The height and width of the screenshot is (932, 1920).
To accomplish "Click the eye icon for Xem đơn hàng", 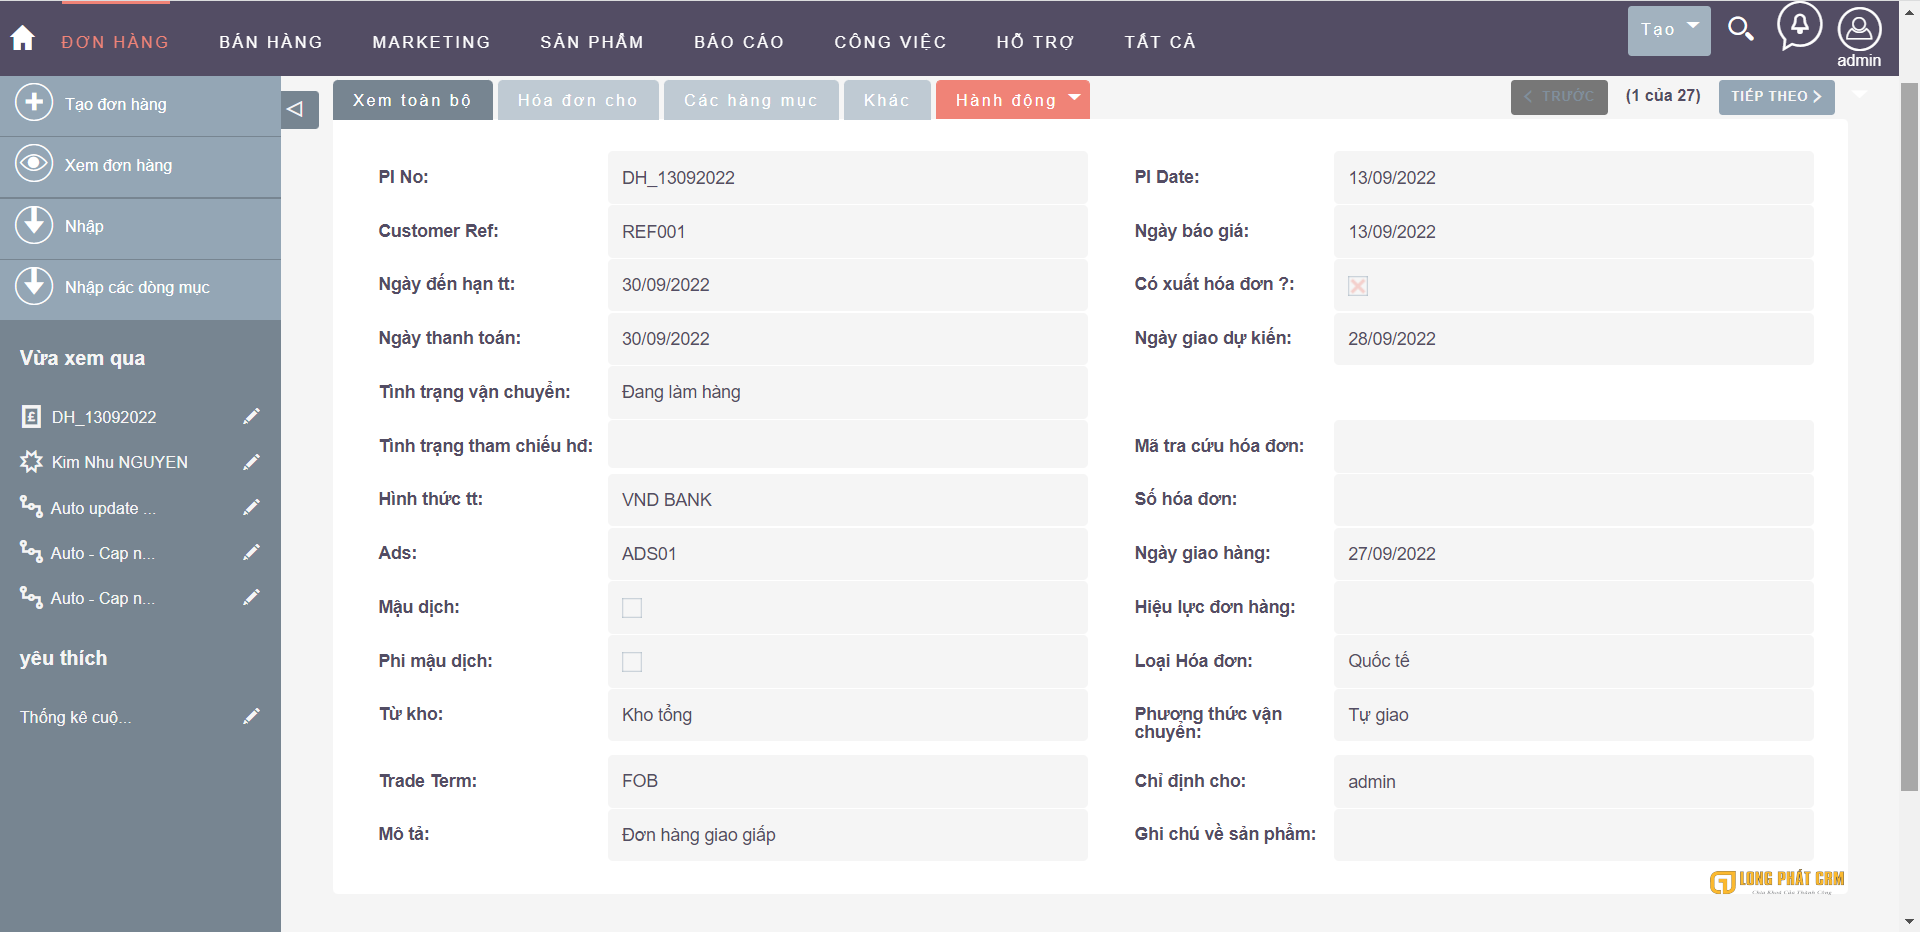I will click(x=34, y=164).
